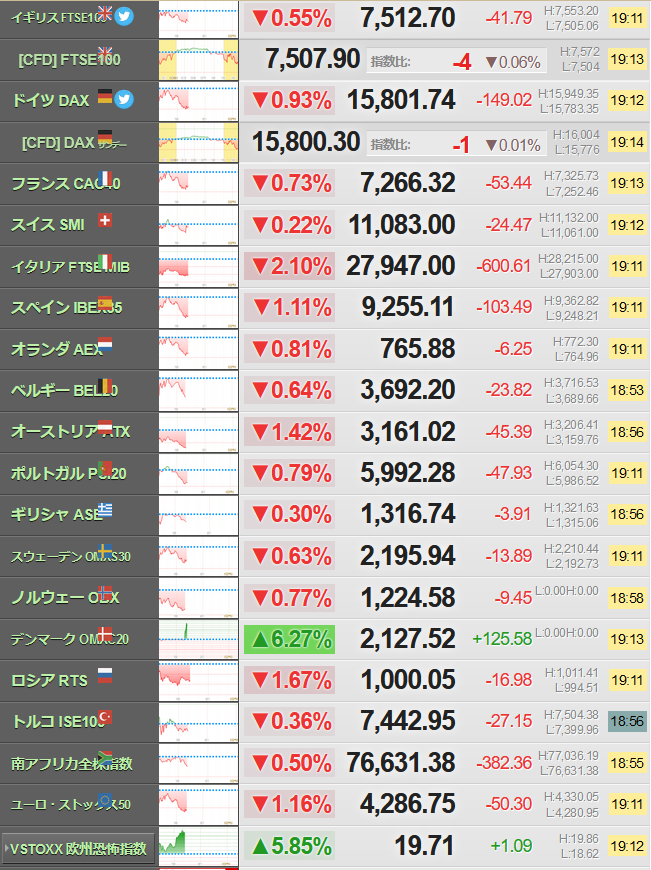Open the mini chart for デンマーク OMXC20
651x870 pixels.
(198, 639)
